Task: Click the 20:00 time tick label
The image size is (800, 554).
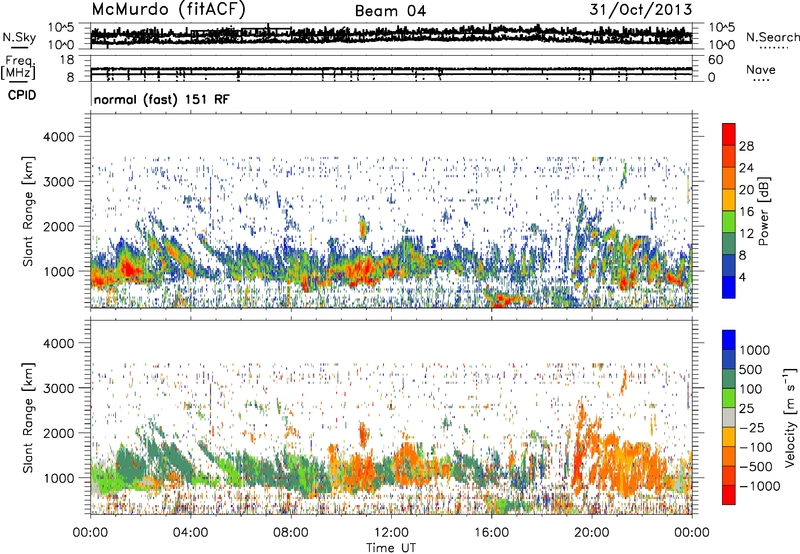Action: click(592, 533)
